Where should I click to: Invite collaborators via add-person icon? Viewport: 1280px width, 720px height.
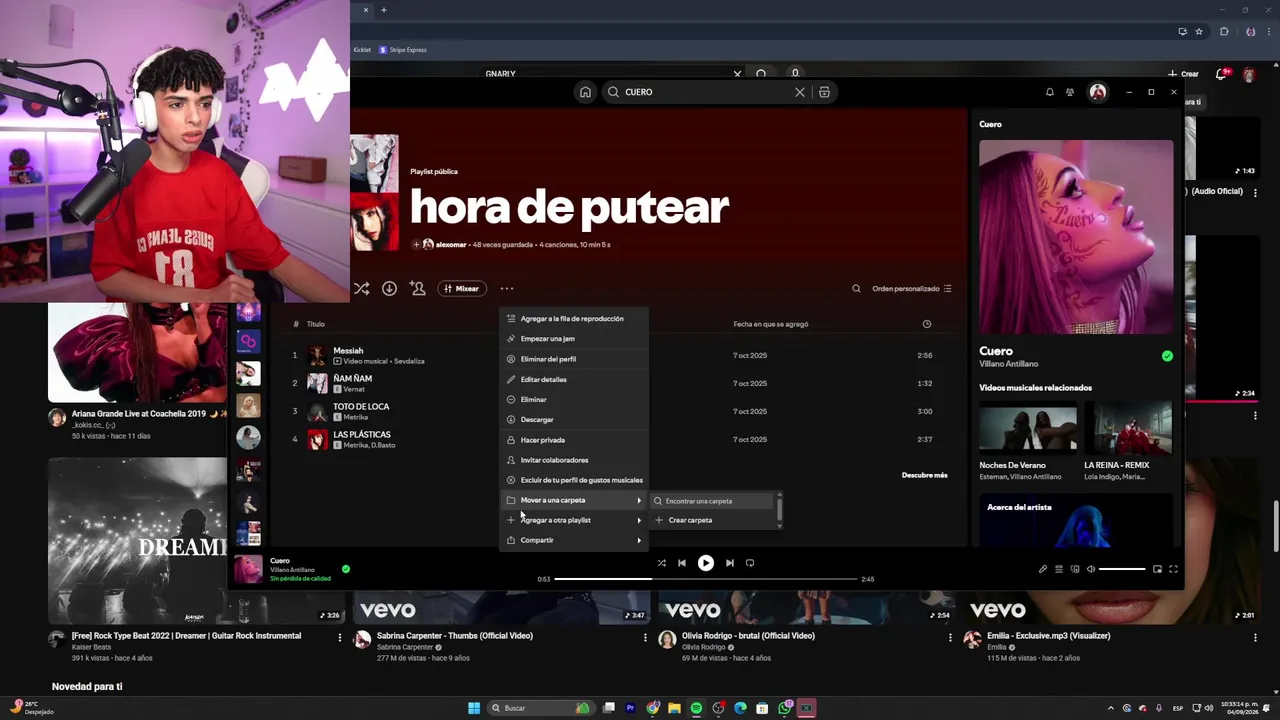coord(417,288)
